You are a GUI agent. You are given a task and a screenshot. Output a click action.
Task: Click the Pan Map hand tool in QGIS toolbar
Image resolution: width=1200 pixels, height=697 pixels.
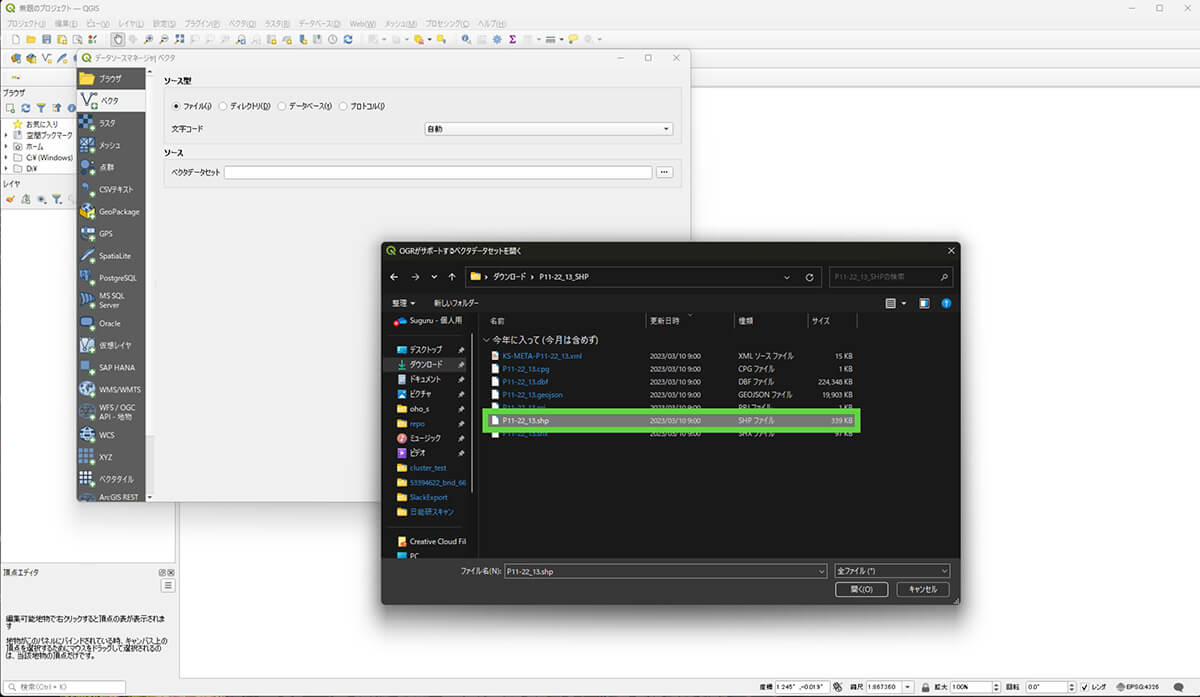[118, 39]
